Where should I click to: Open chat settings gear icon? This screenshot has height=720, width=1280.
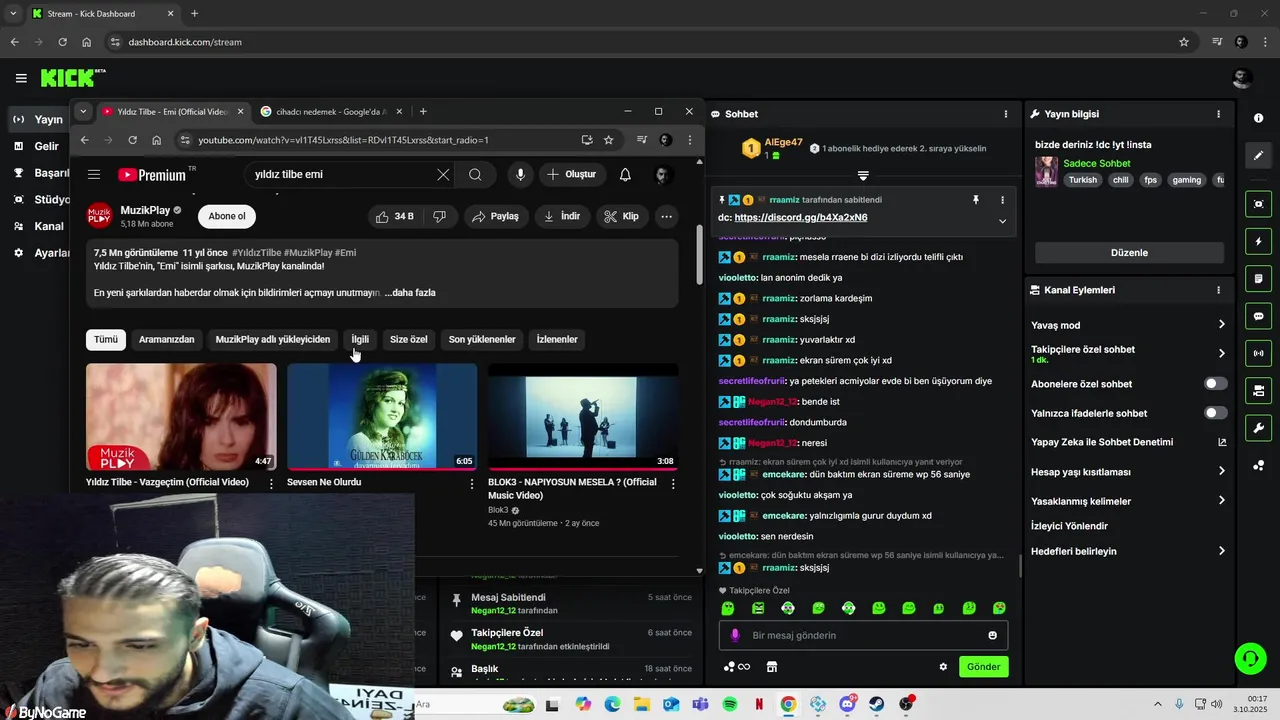[x=942, y=667]
